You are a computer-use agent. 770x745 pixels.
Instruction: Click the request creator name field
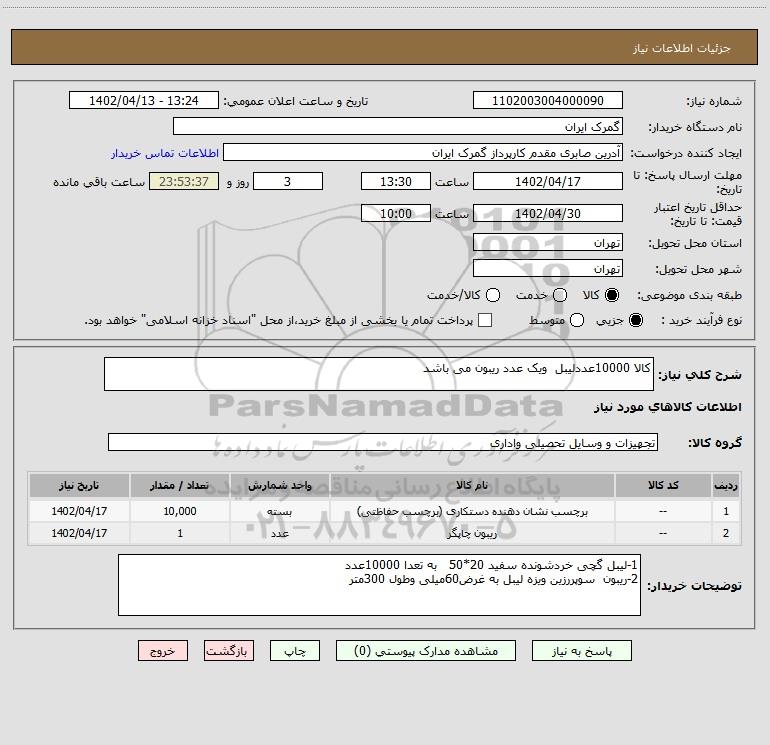click(x=423, y=153)
